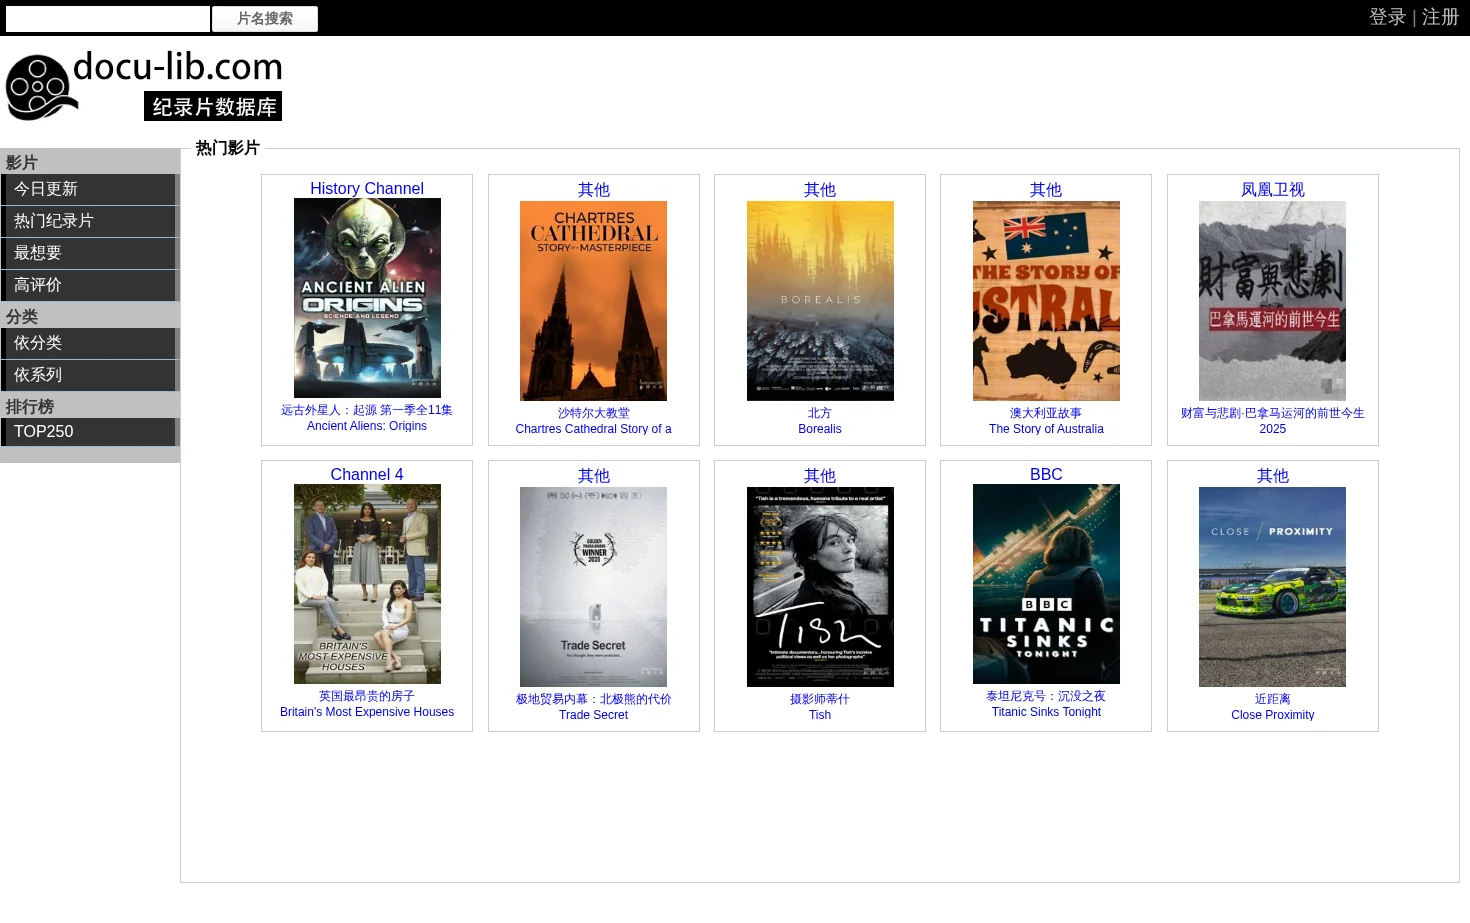The width and height of the screenshot is (1470, 923).
Task: Open the 远古外星人:起源 title link
Action: (367, 418)
